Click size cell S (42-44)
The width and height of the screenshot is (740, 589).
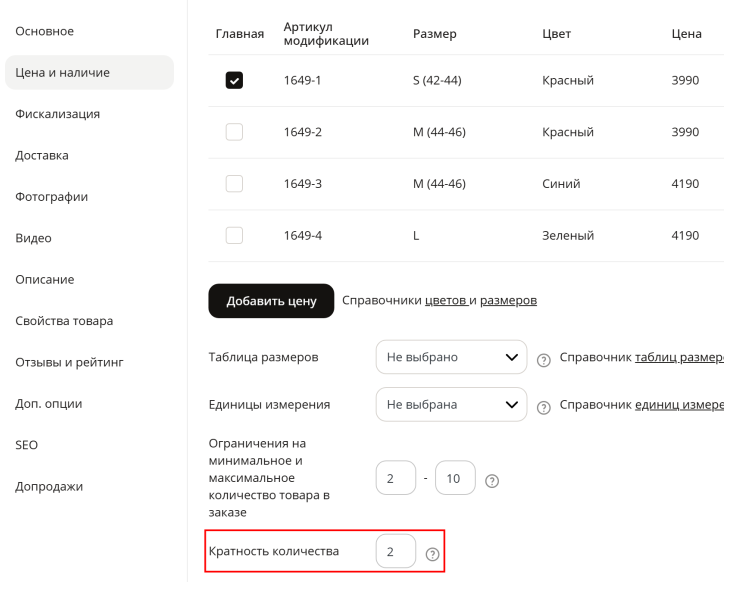(437, 80)
